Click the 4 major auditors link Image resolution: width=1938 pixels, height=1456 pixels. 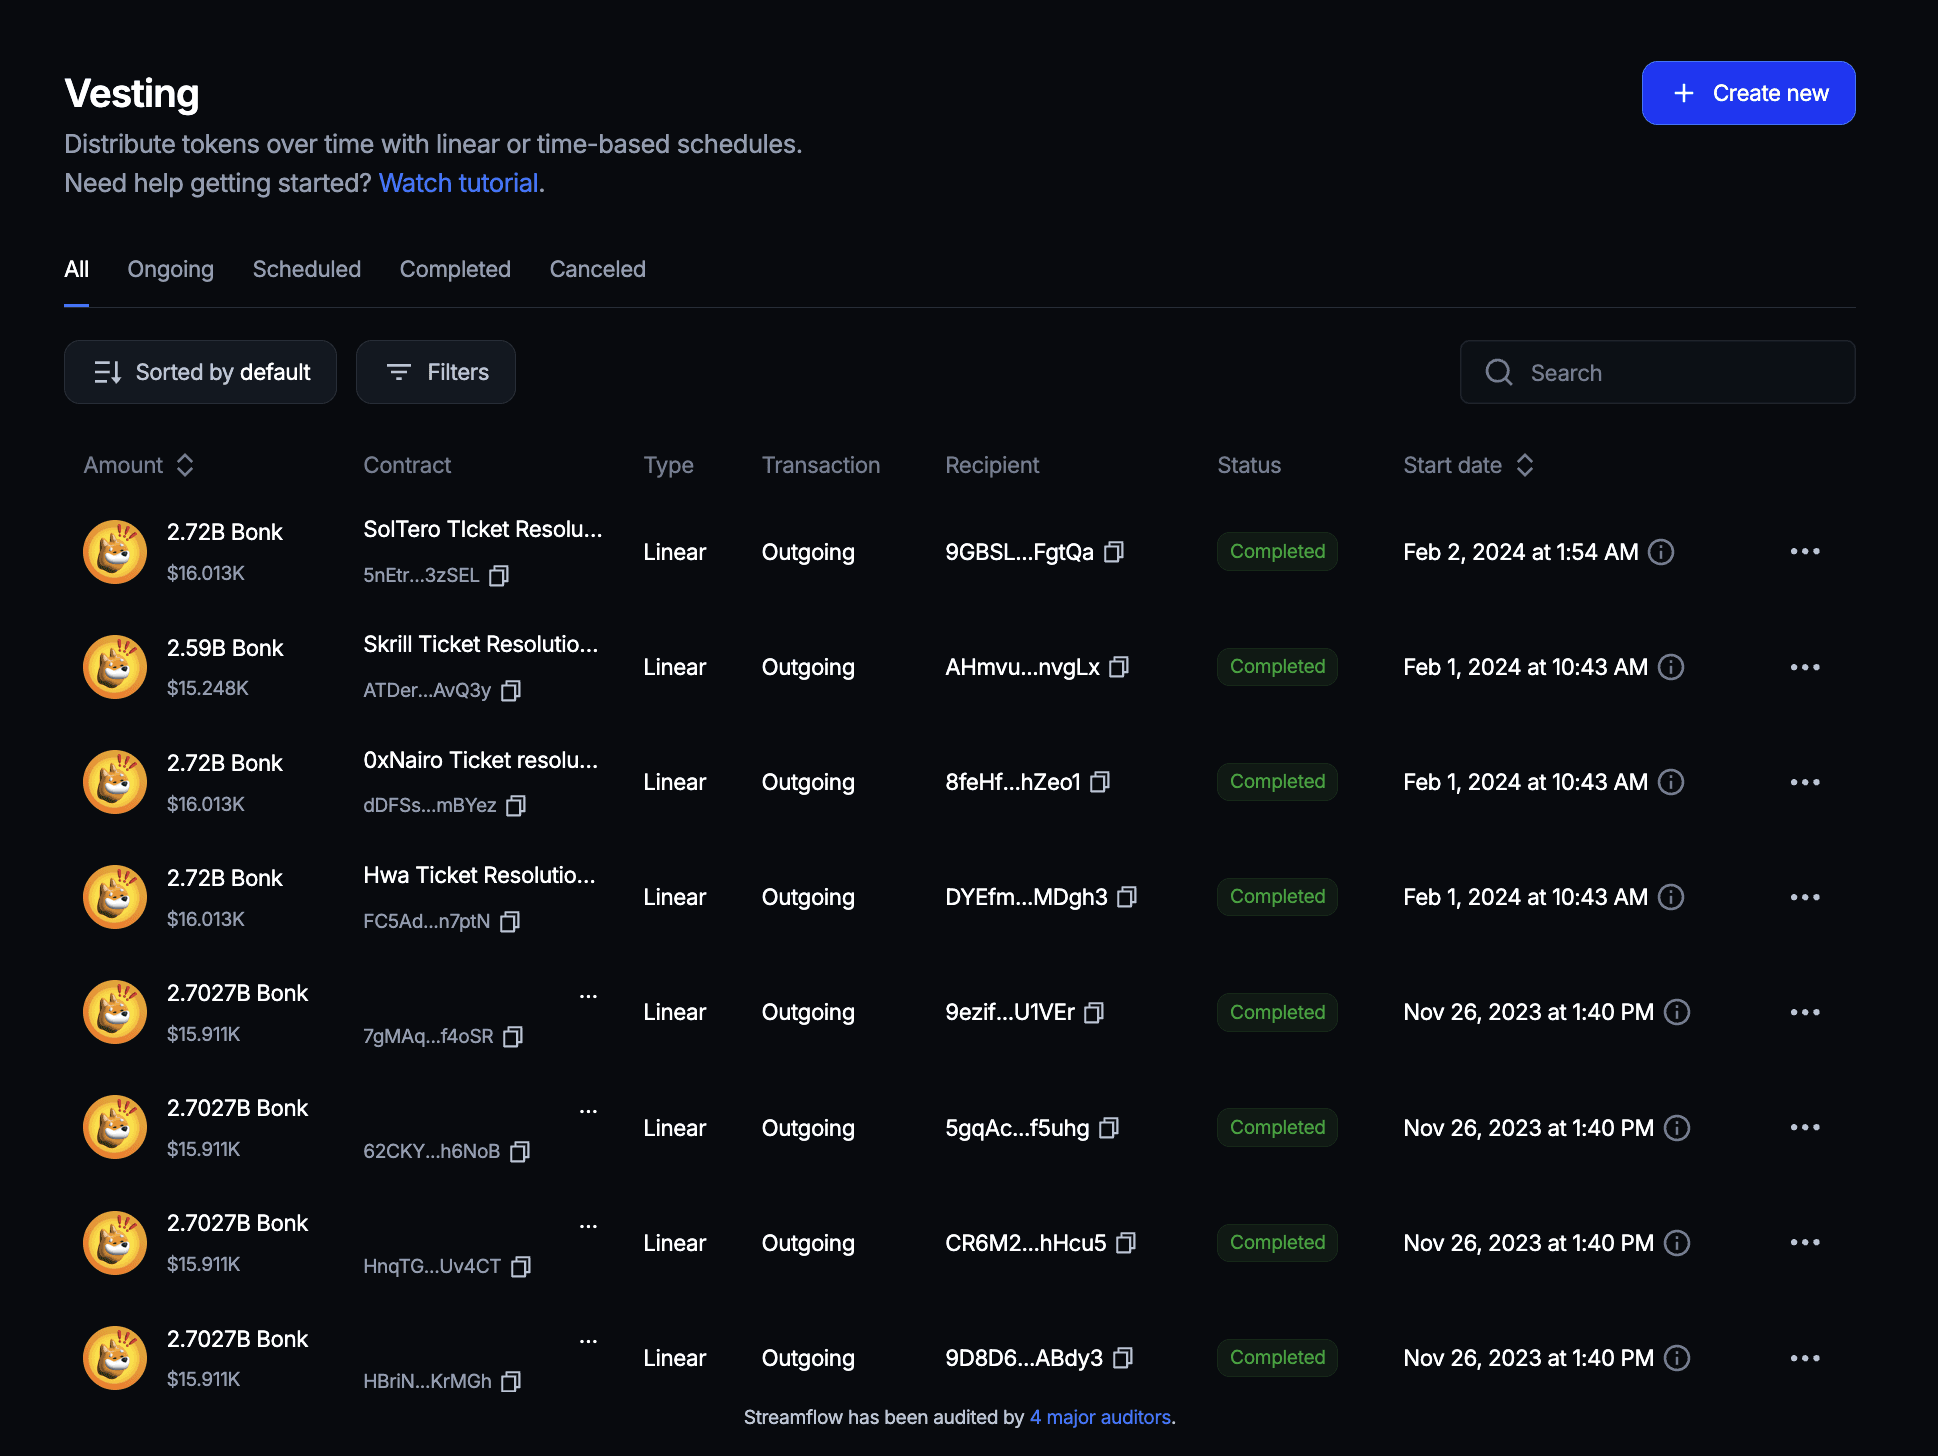(1100, 1417)
